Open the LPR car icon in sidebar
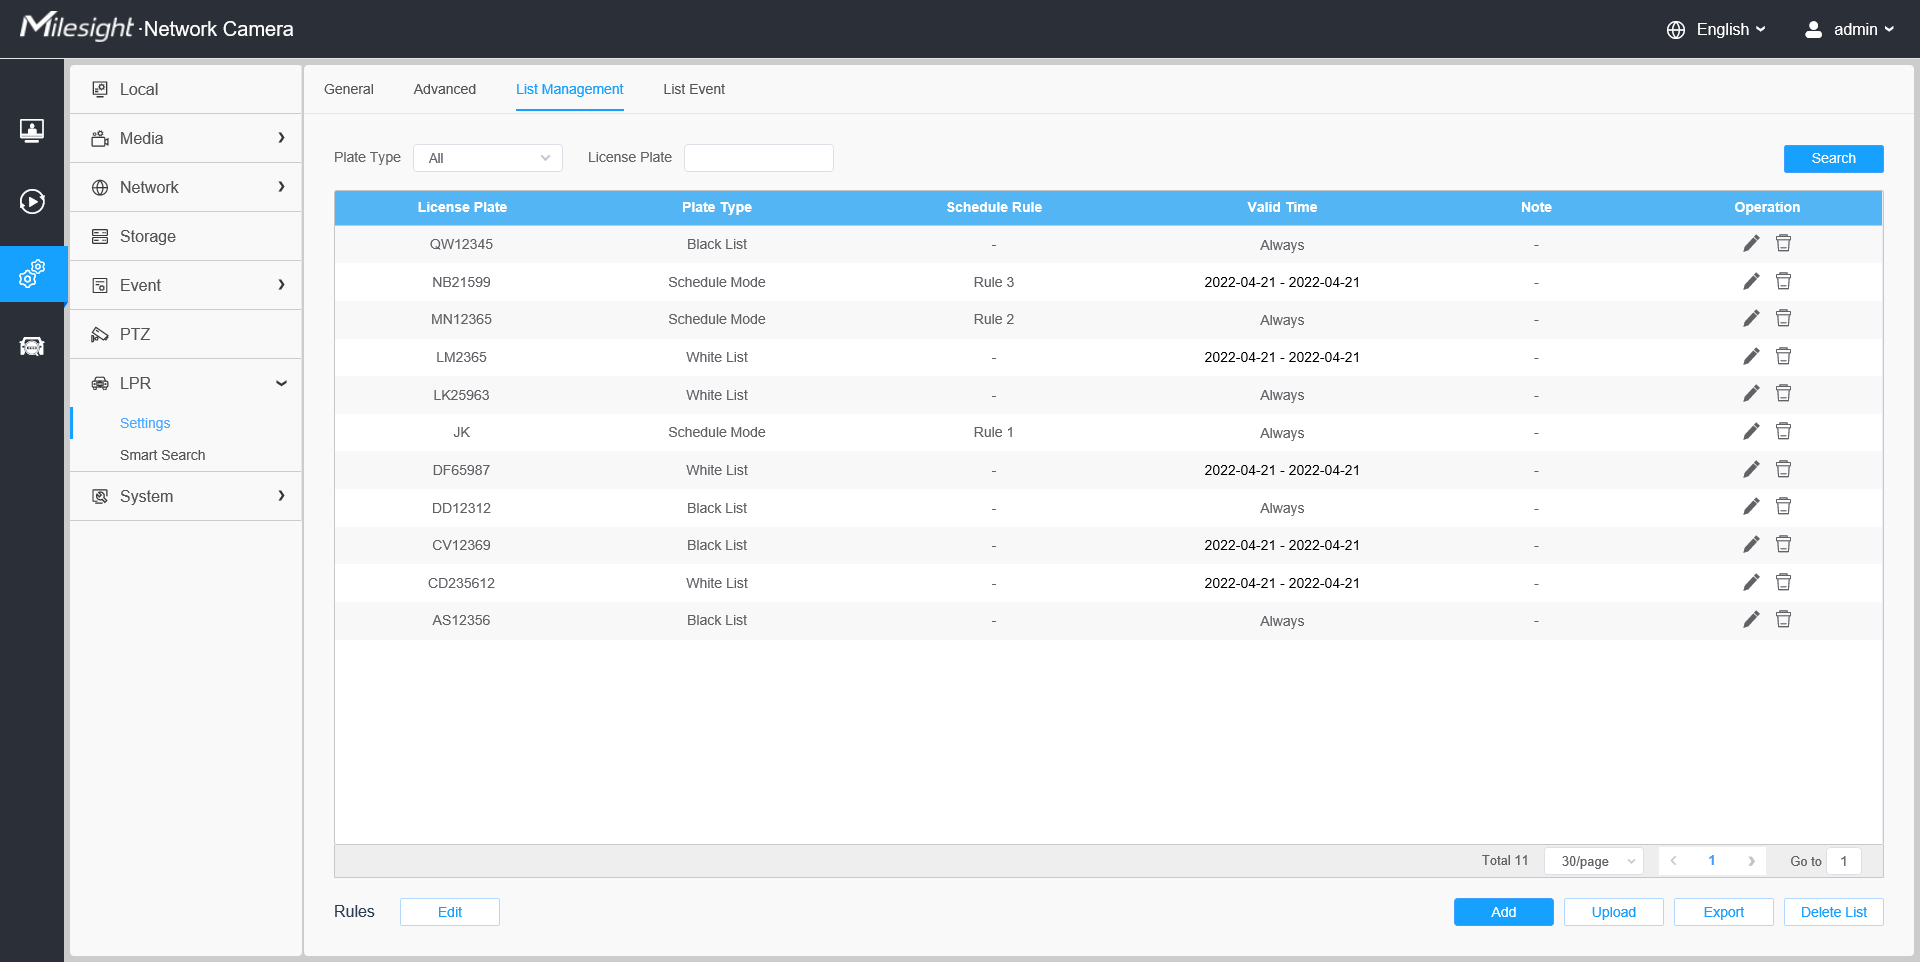 point(32,346)
